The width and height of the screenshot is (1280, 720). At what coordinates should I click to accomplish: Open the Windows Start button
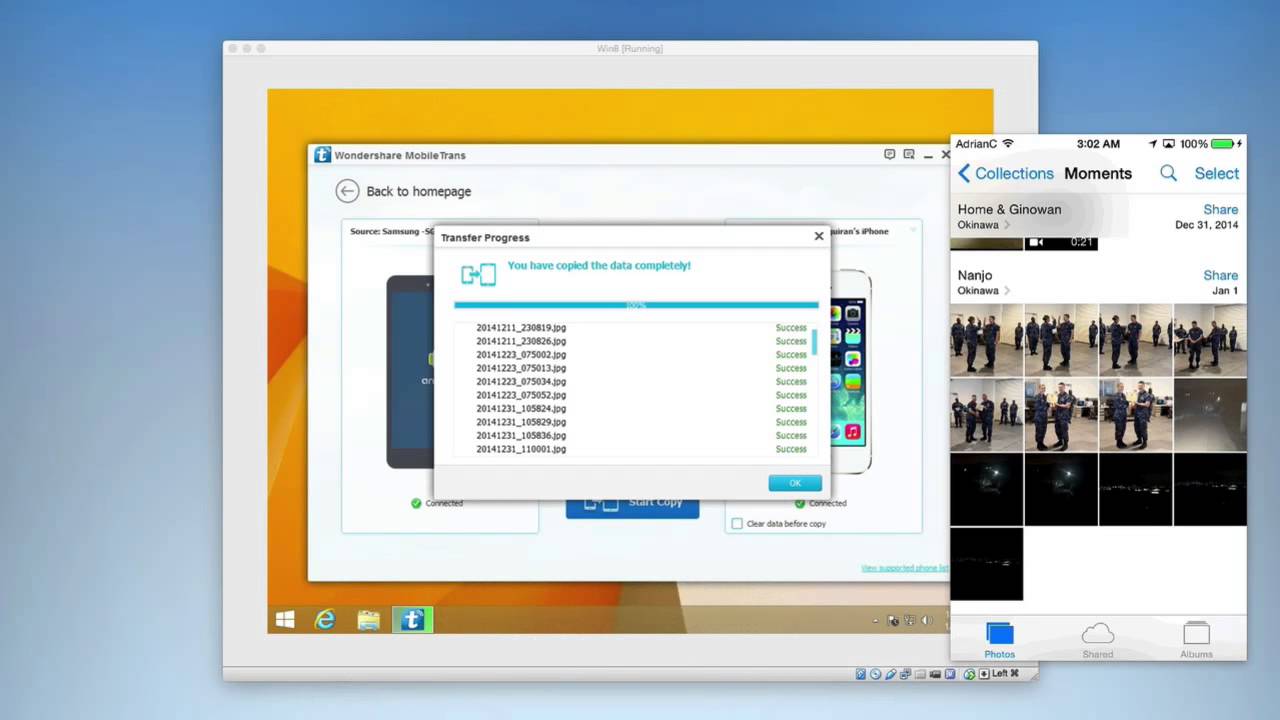[285, 620]
